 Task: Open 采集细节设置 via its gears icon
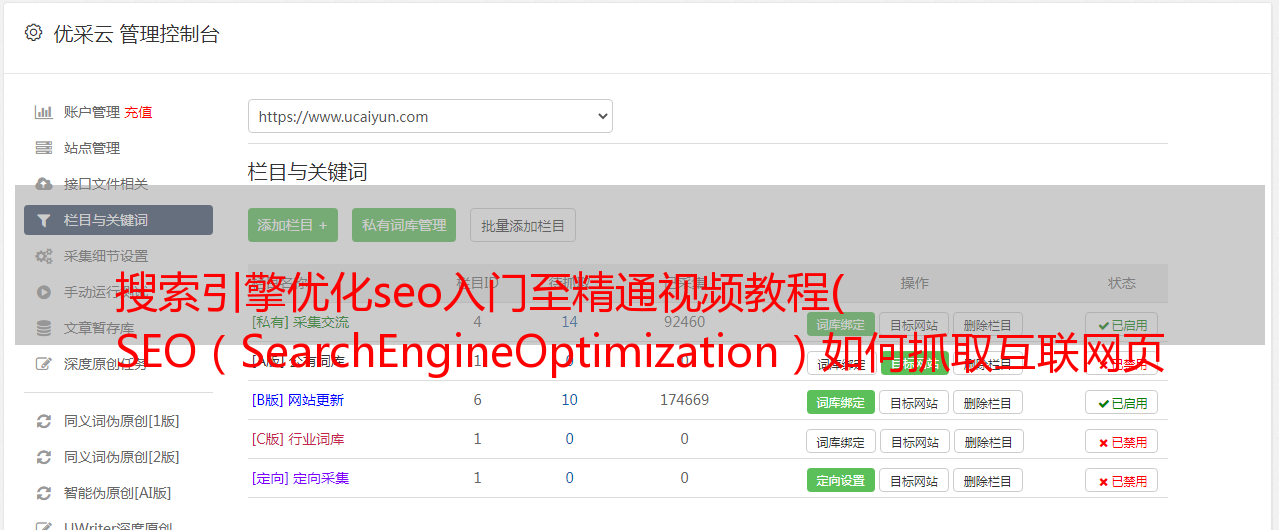click(43, 256)
